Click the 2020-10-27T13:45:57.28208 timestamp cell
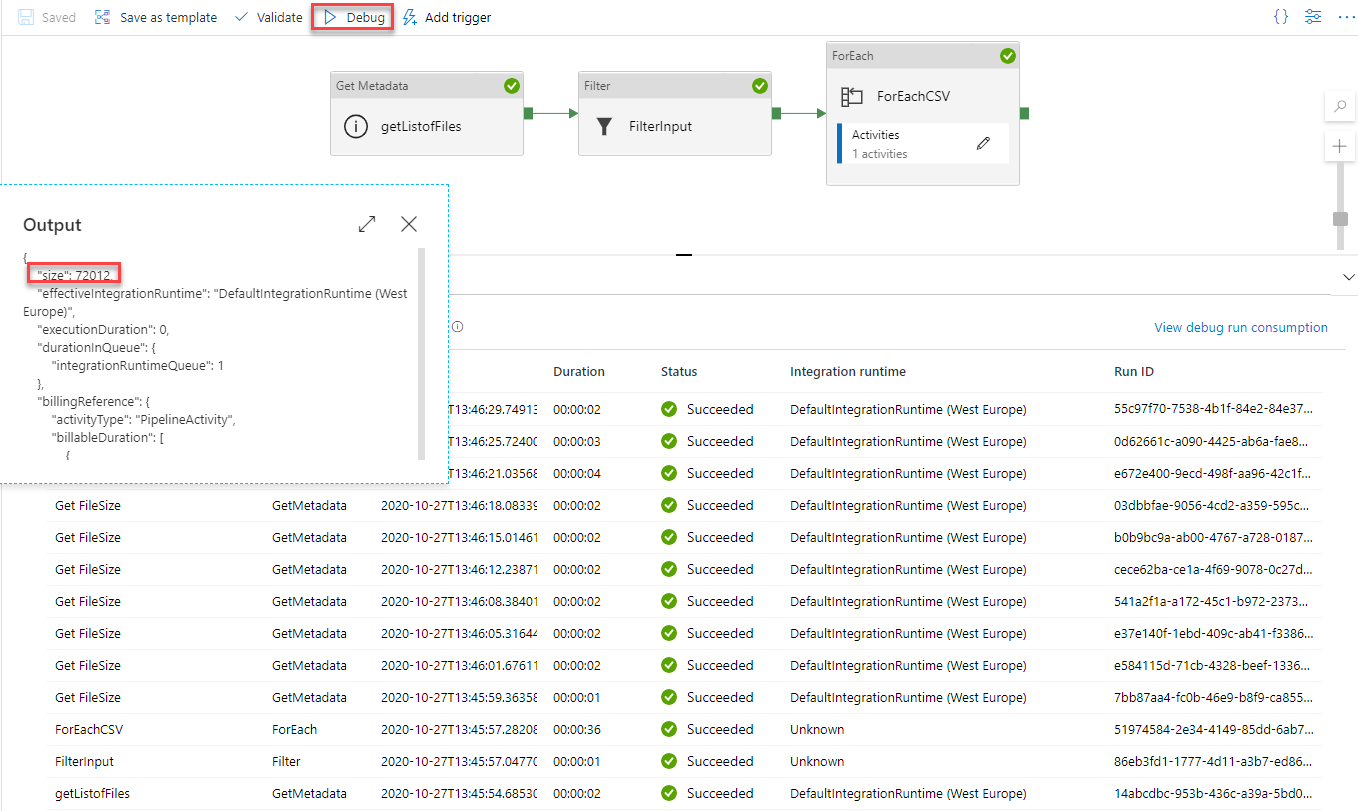Screen dimensions: 1358x811 459,729
